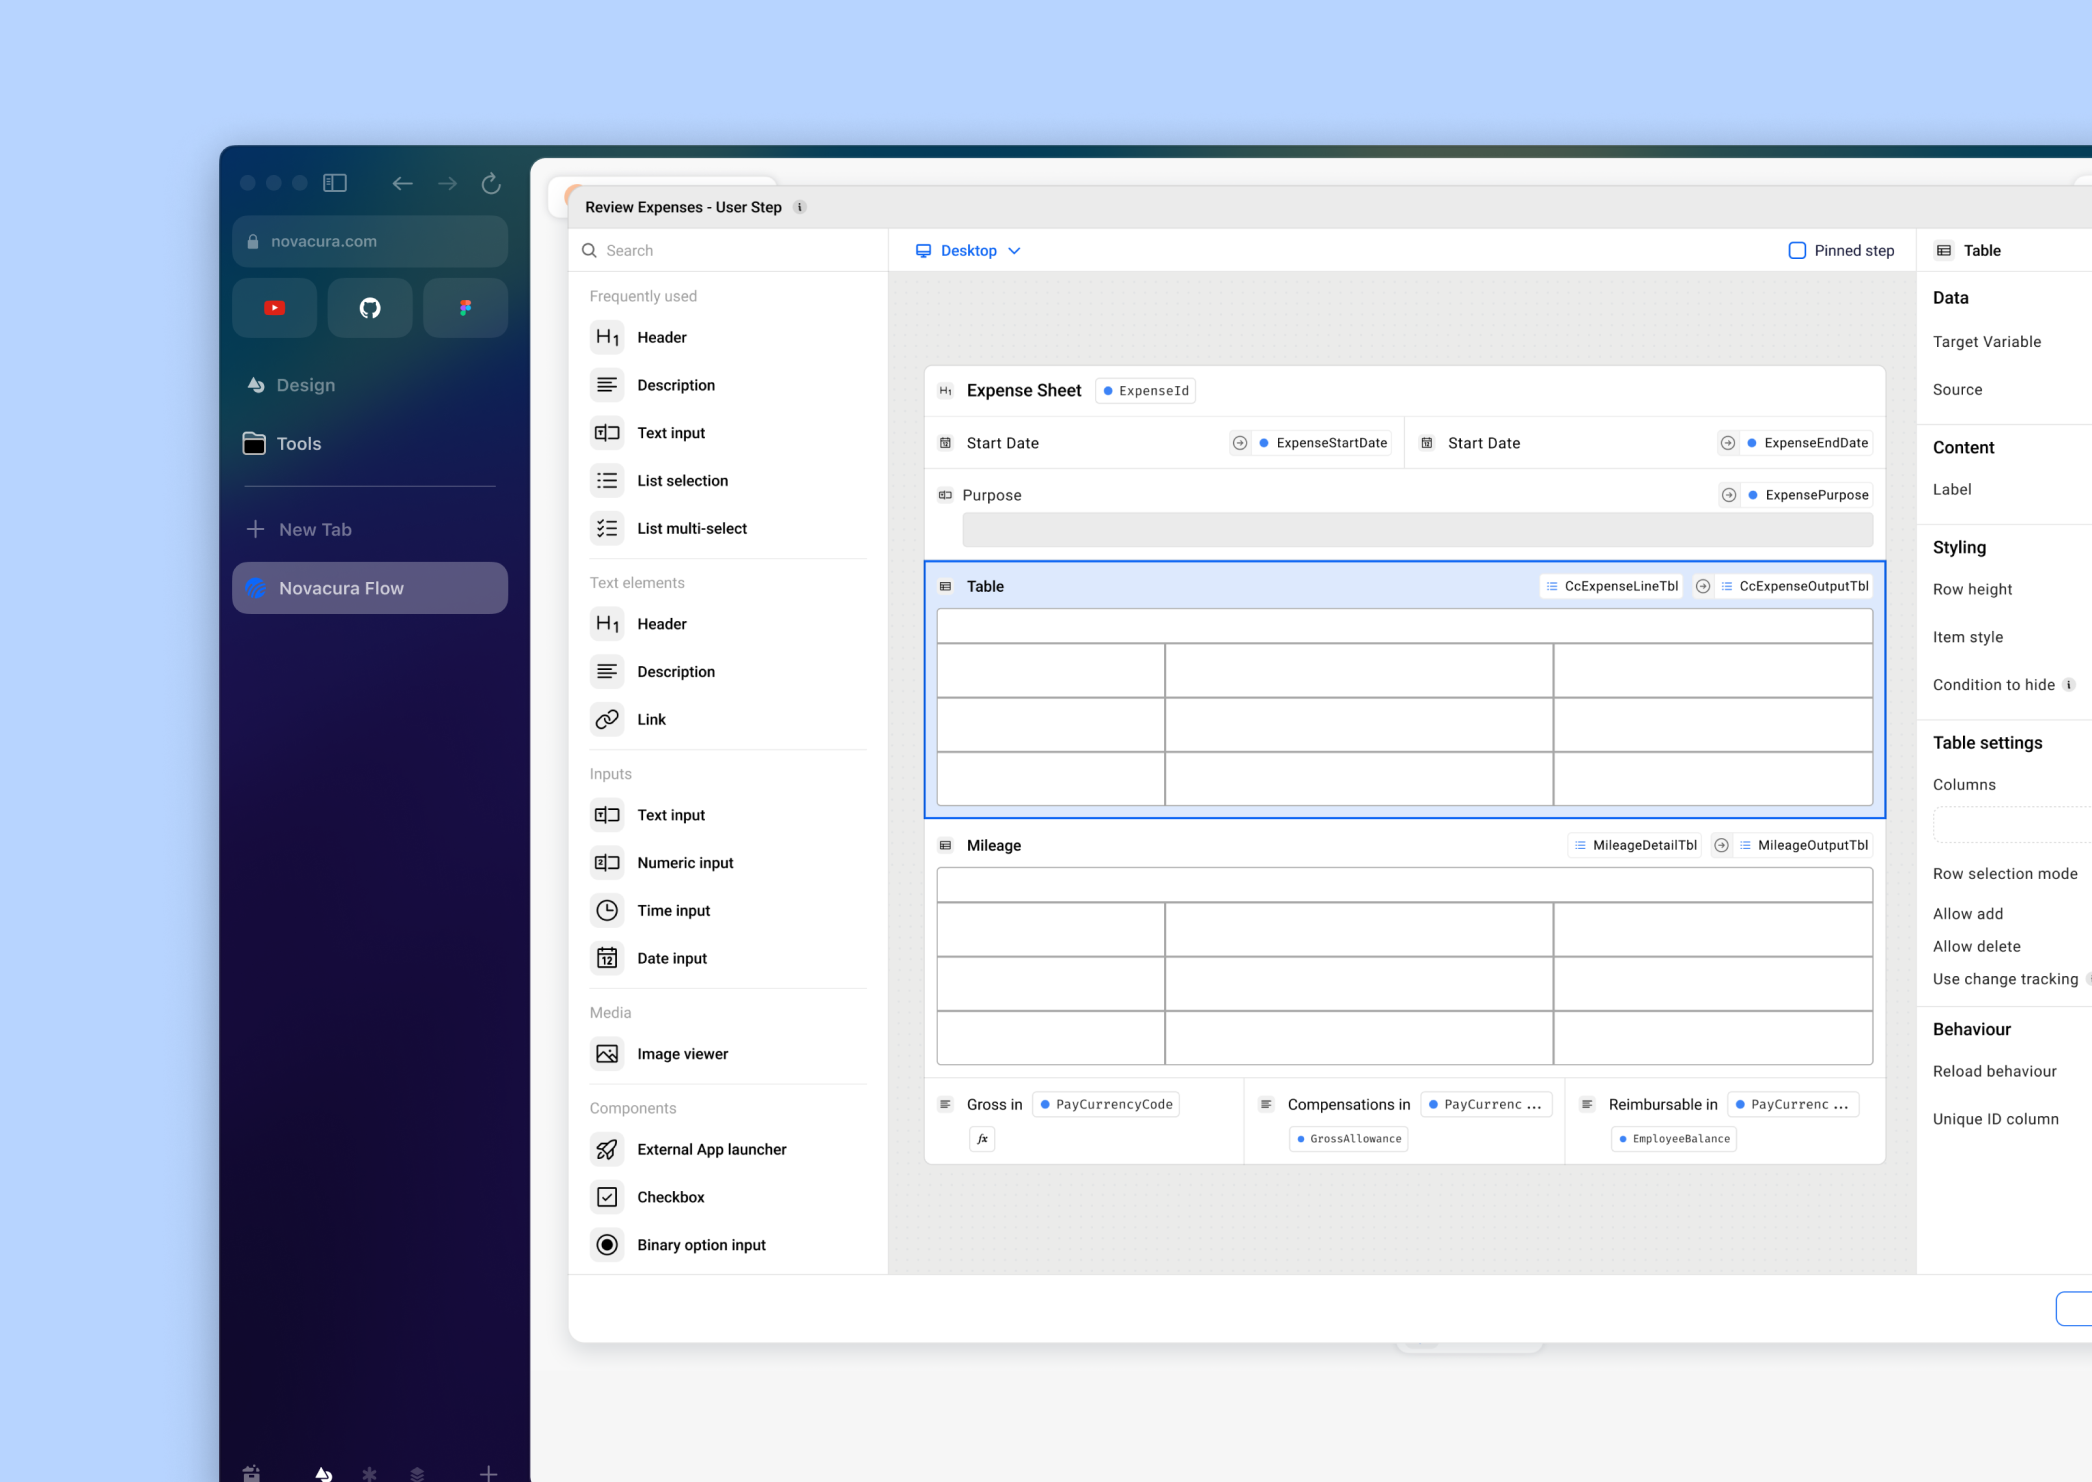The image size is (2092, 1482).
Task: Click the Binary option input radio icon
Action: (607, 1244)
